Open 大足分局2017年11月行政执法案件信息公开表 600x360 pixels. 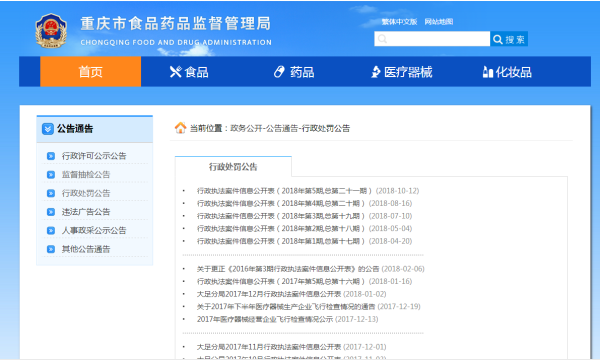(x=269, y=347)
